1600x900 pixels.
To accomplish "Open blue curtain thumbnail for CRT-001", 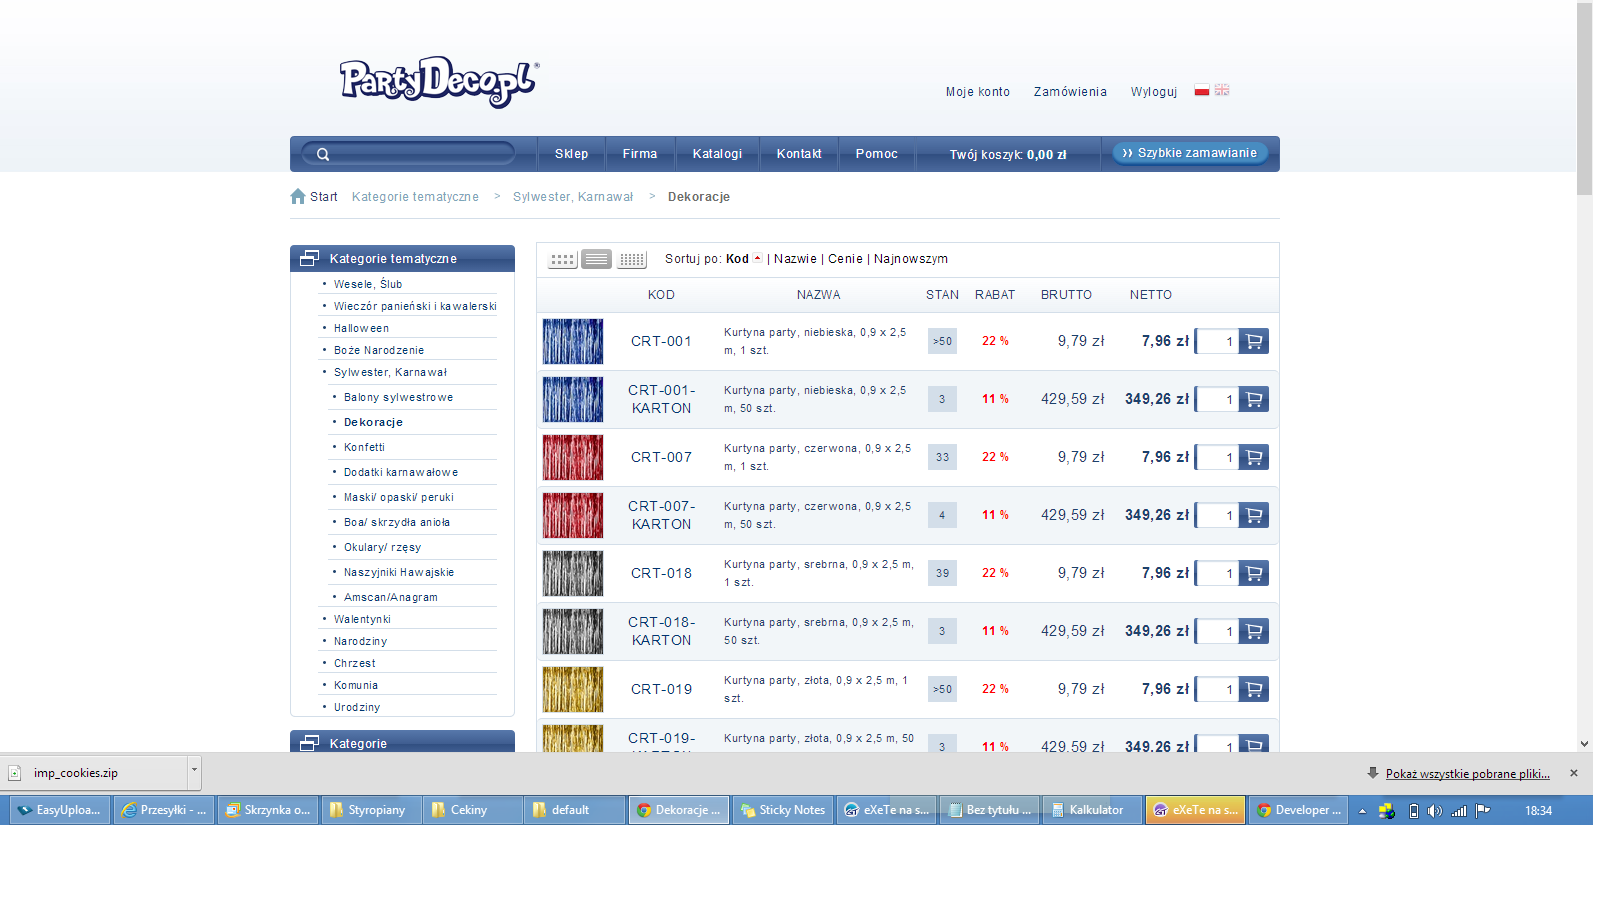I will click(573, 341).
